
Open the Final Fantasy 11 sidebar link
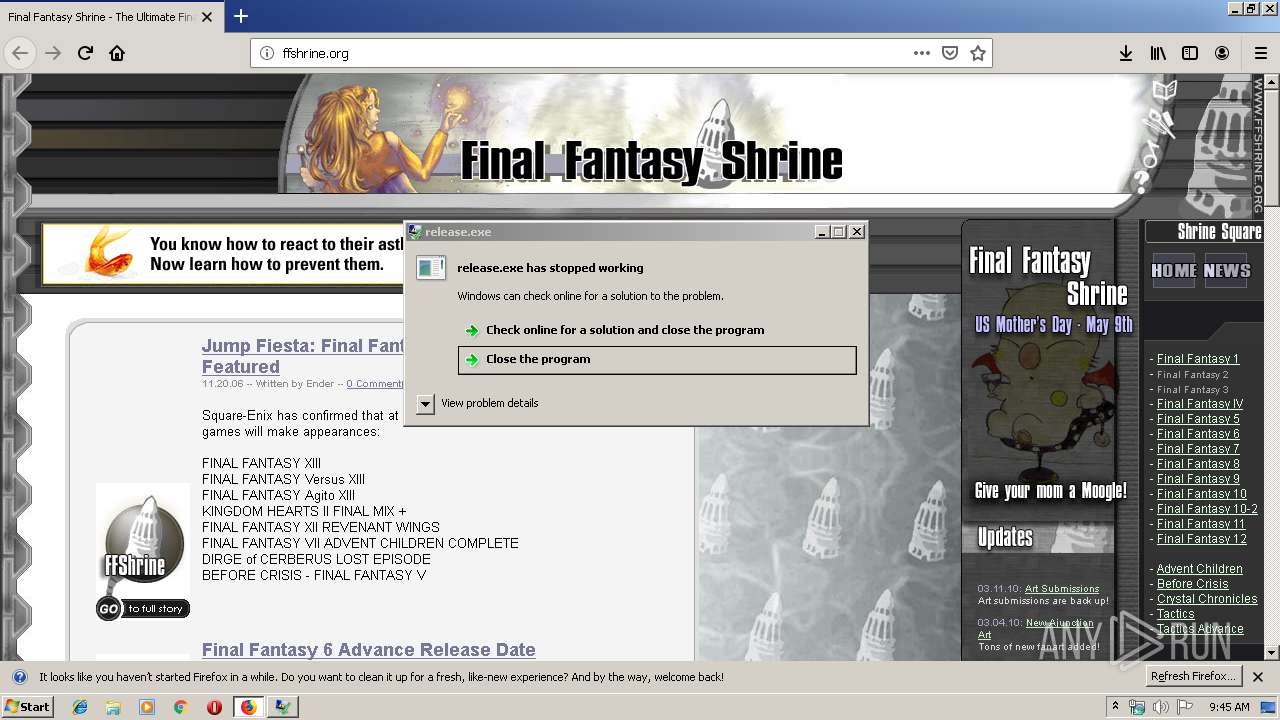(x=1201, y=524)
